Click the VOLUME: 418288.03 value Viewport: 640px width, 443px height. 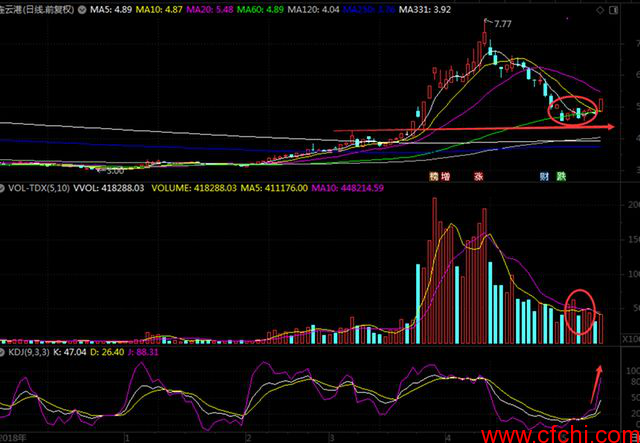click(x=194, y=188)
